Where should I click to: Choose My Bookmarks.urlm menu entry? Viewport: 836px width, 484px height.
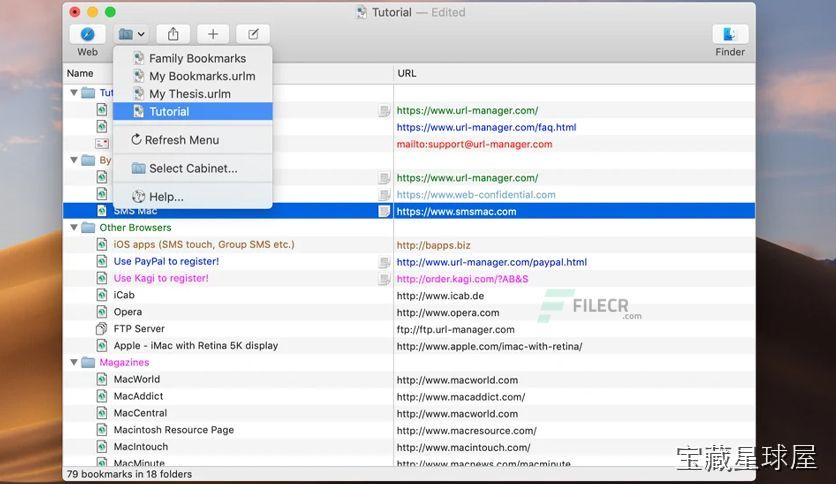(x=192, y=76)
